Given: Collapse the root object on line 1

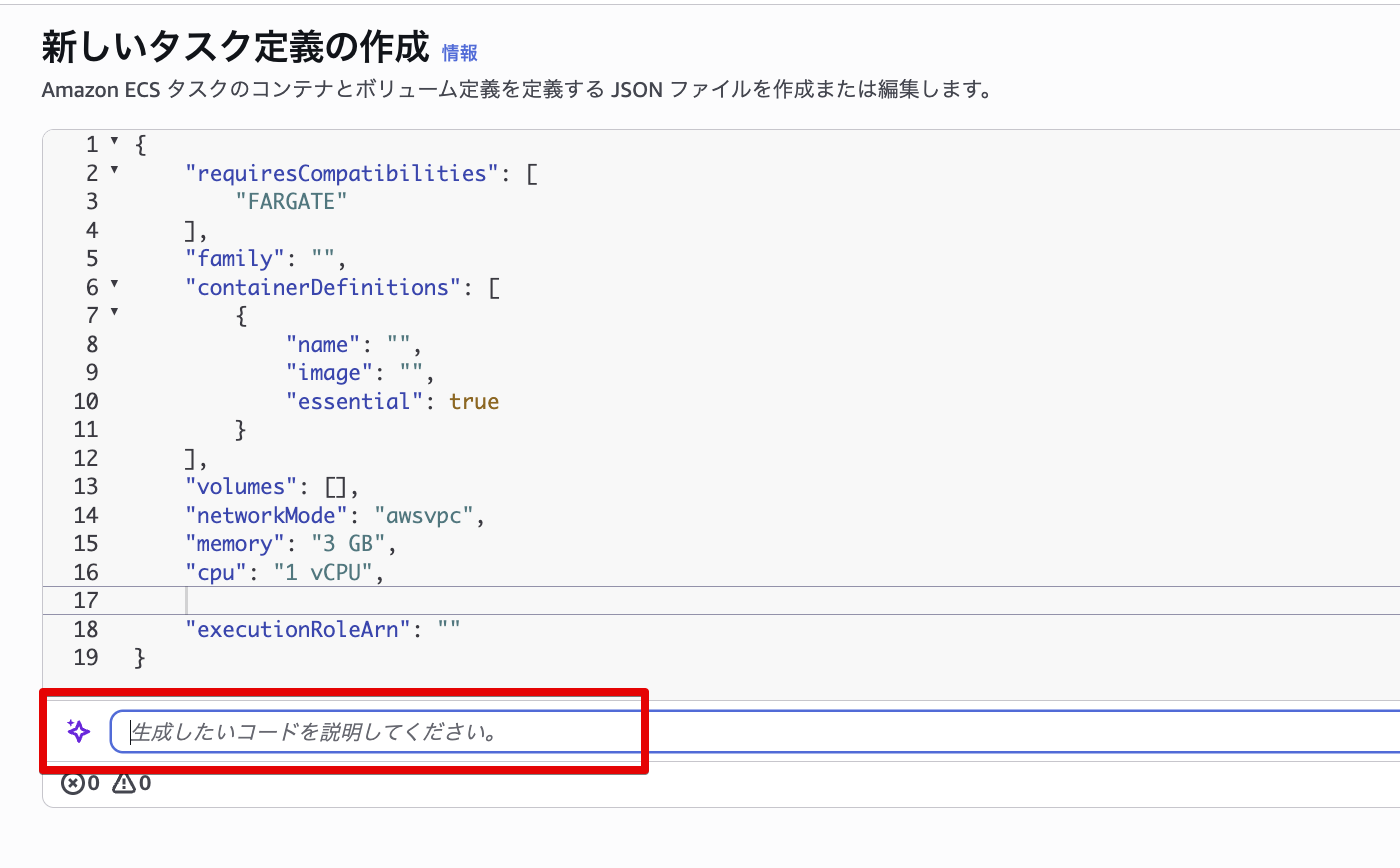Looking at the screenshot, I should [114, 141].
